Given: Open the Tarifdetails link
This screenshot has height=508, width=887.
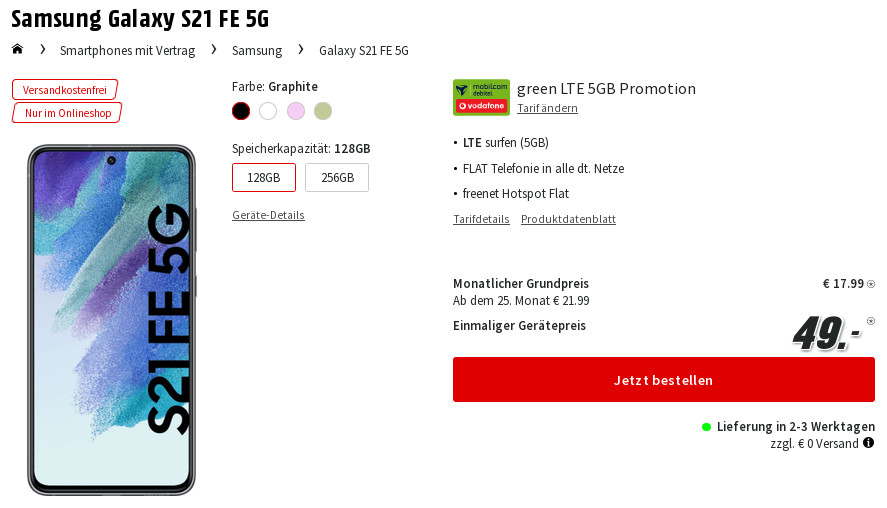Looking at the screenshot, I should 481,219.
